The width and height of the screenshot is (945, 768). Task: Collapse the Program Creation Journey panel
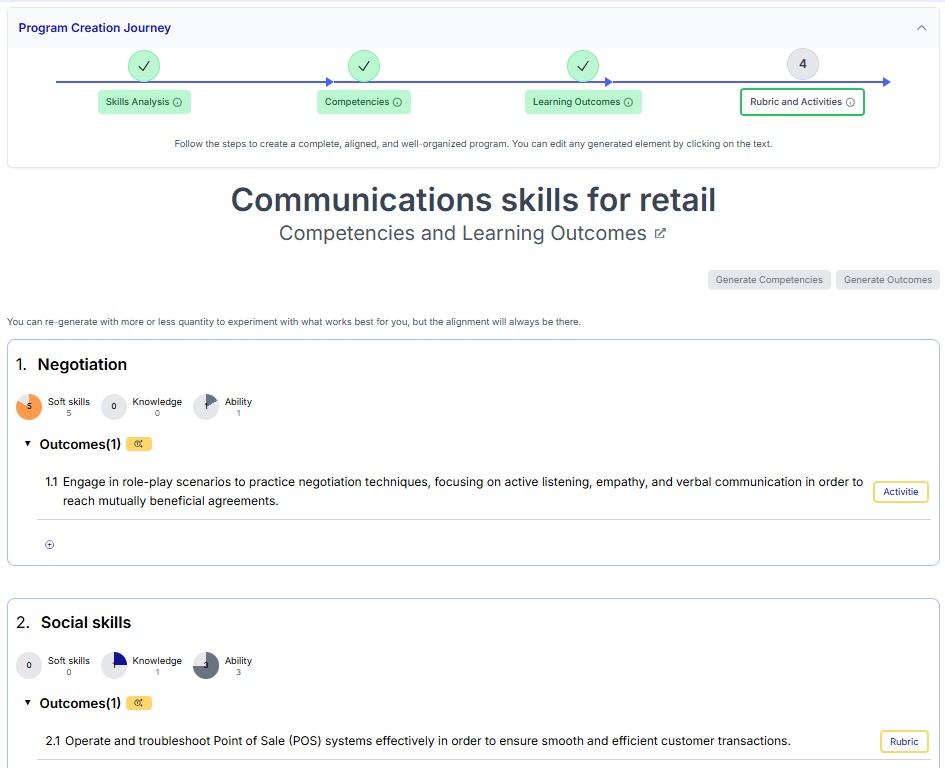921,27
